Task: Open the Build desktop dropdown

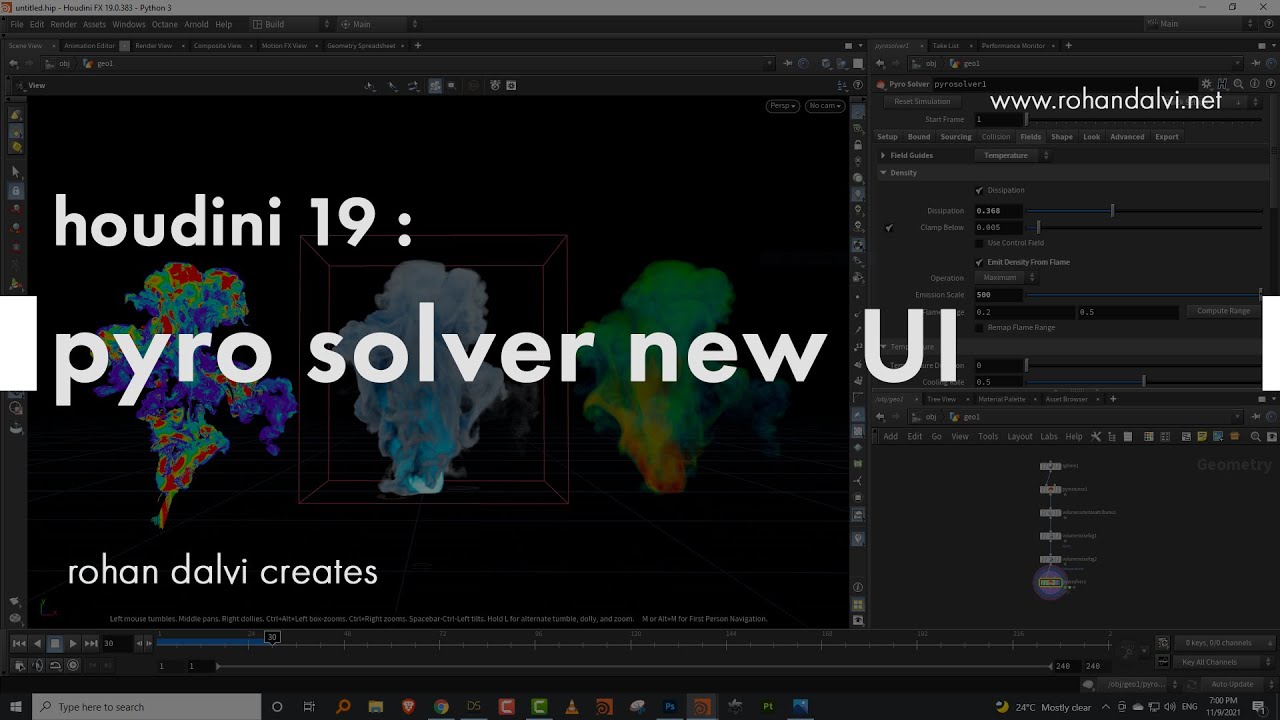Action: 288,24
